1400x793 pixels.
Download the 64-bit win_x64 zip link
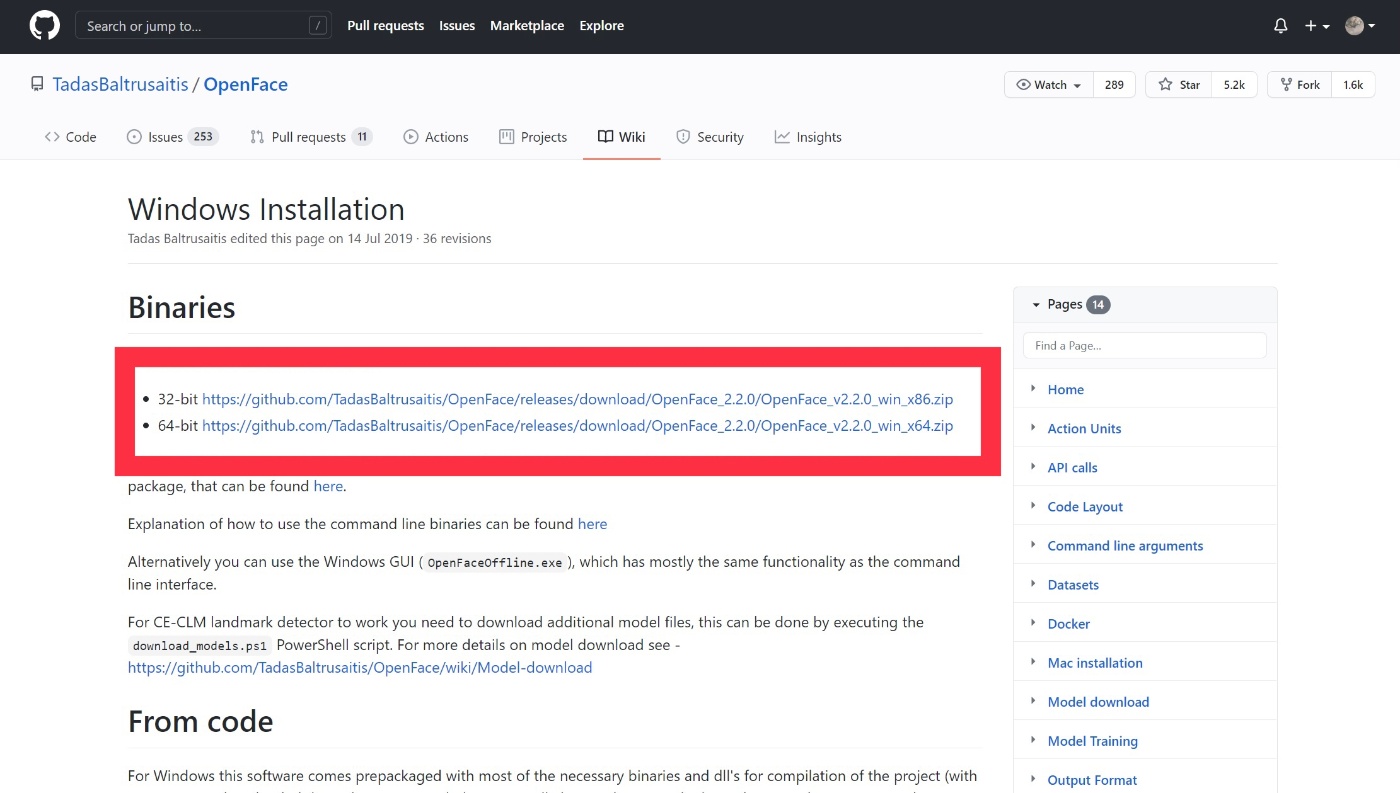click(577, 425)
